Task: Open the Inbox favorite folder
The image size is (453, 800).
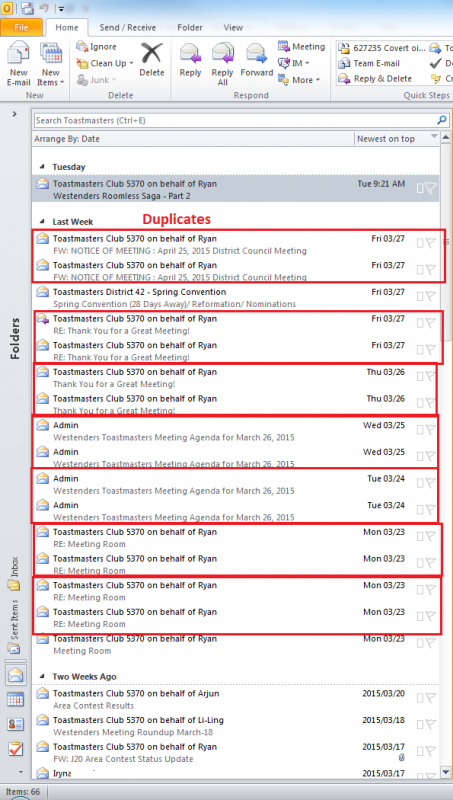Action: pos(13,573)
